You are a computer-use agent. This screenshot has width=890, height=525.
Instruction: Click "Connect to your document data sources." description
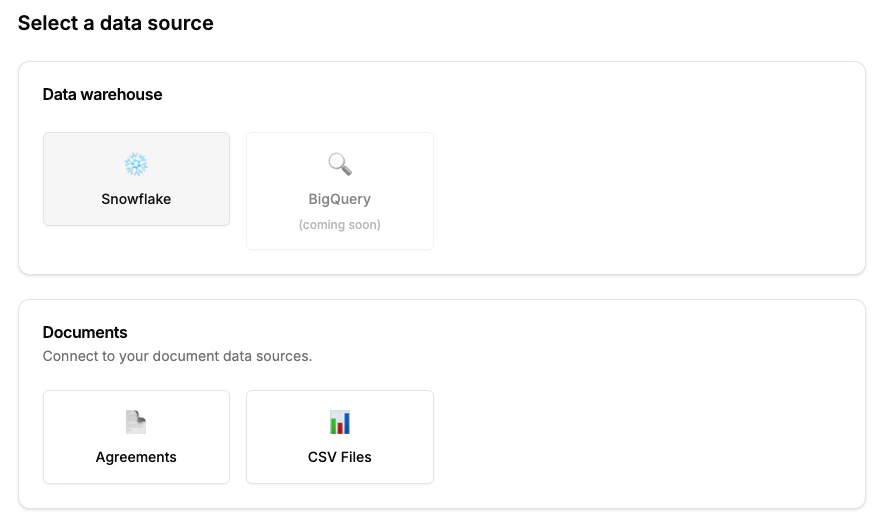pos(177,356)
